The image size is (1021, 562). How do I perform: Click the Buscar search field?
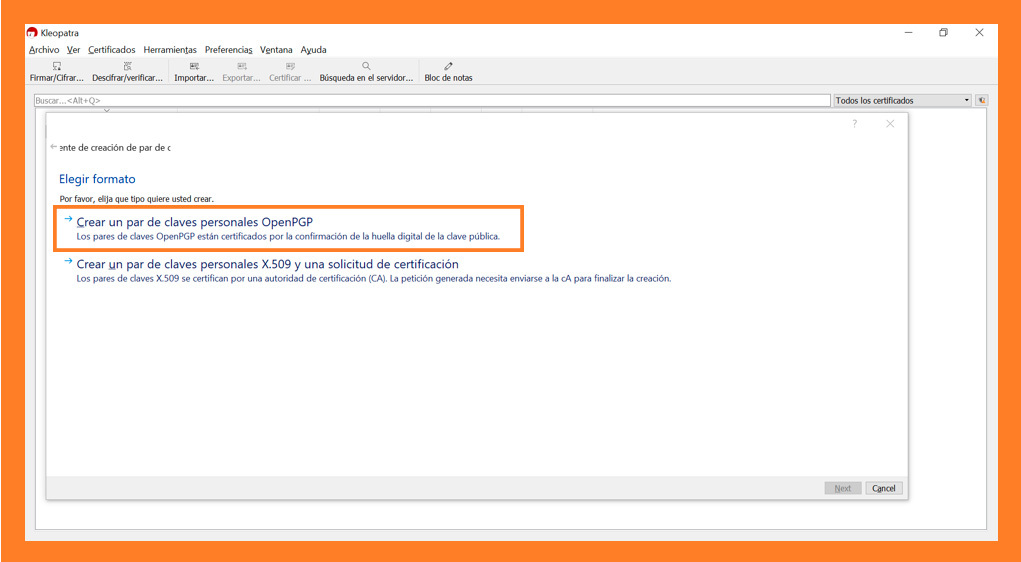(430, 100)
